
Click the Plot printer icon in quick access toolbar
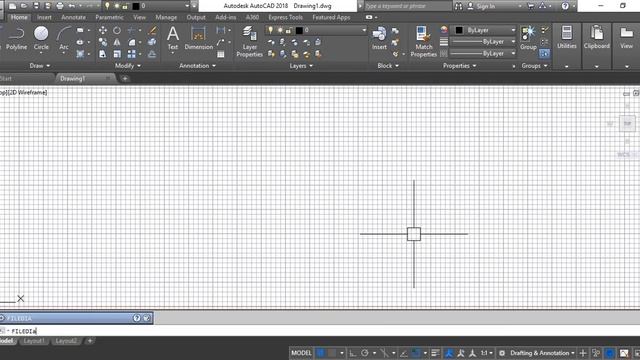tap(60, 6)
